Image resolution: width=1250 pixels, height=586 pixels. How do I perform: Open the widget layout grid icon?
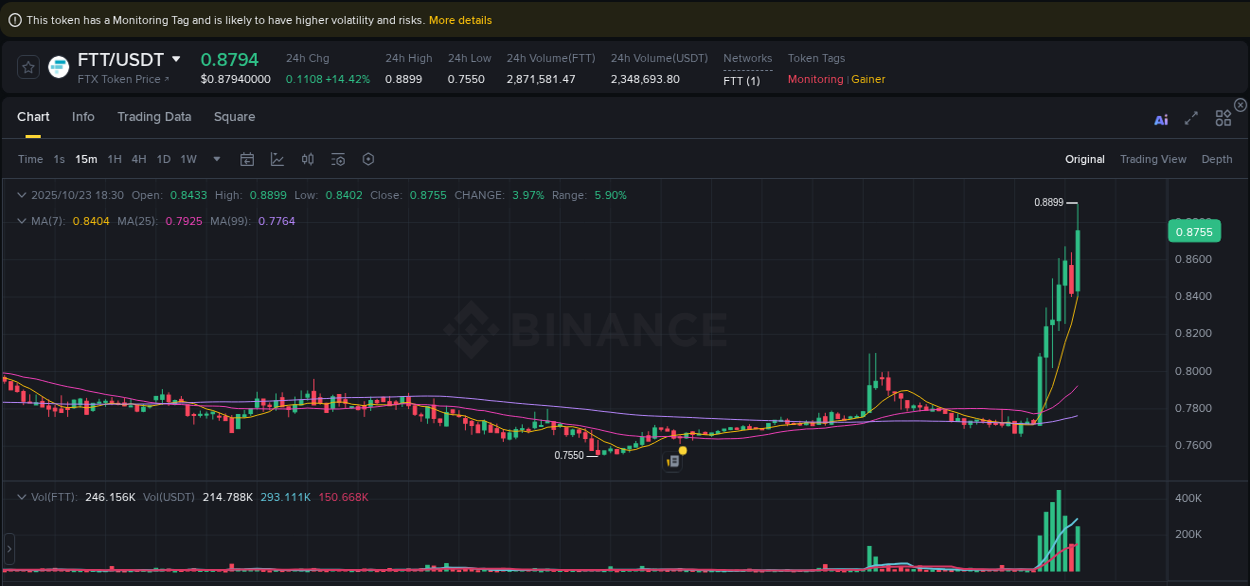click(x=1223, y=118)
